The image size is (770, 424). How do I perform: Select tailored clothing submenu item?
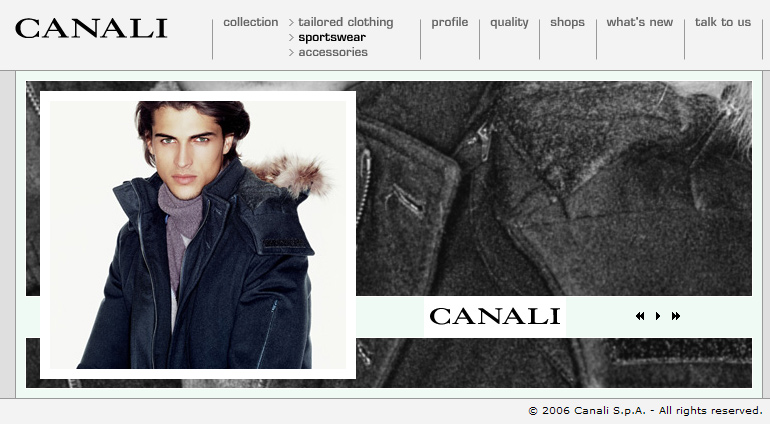pyautogui.click(x=346, y=23)
